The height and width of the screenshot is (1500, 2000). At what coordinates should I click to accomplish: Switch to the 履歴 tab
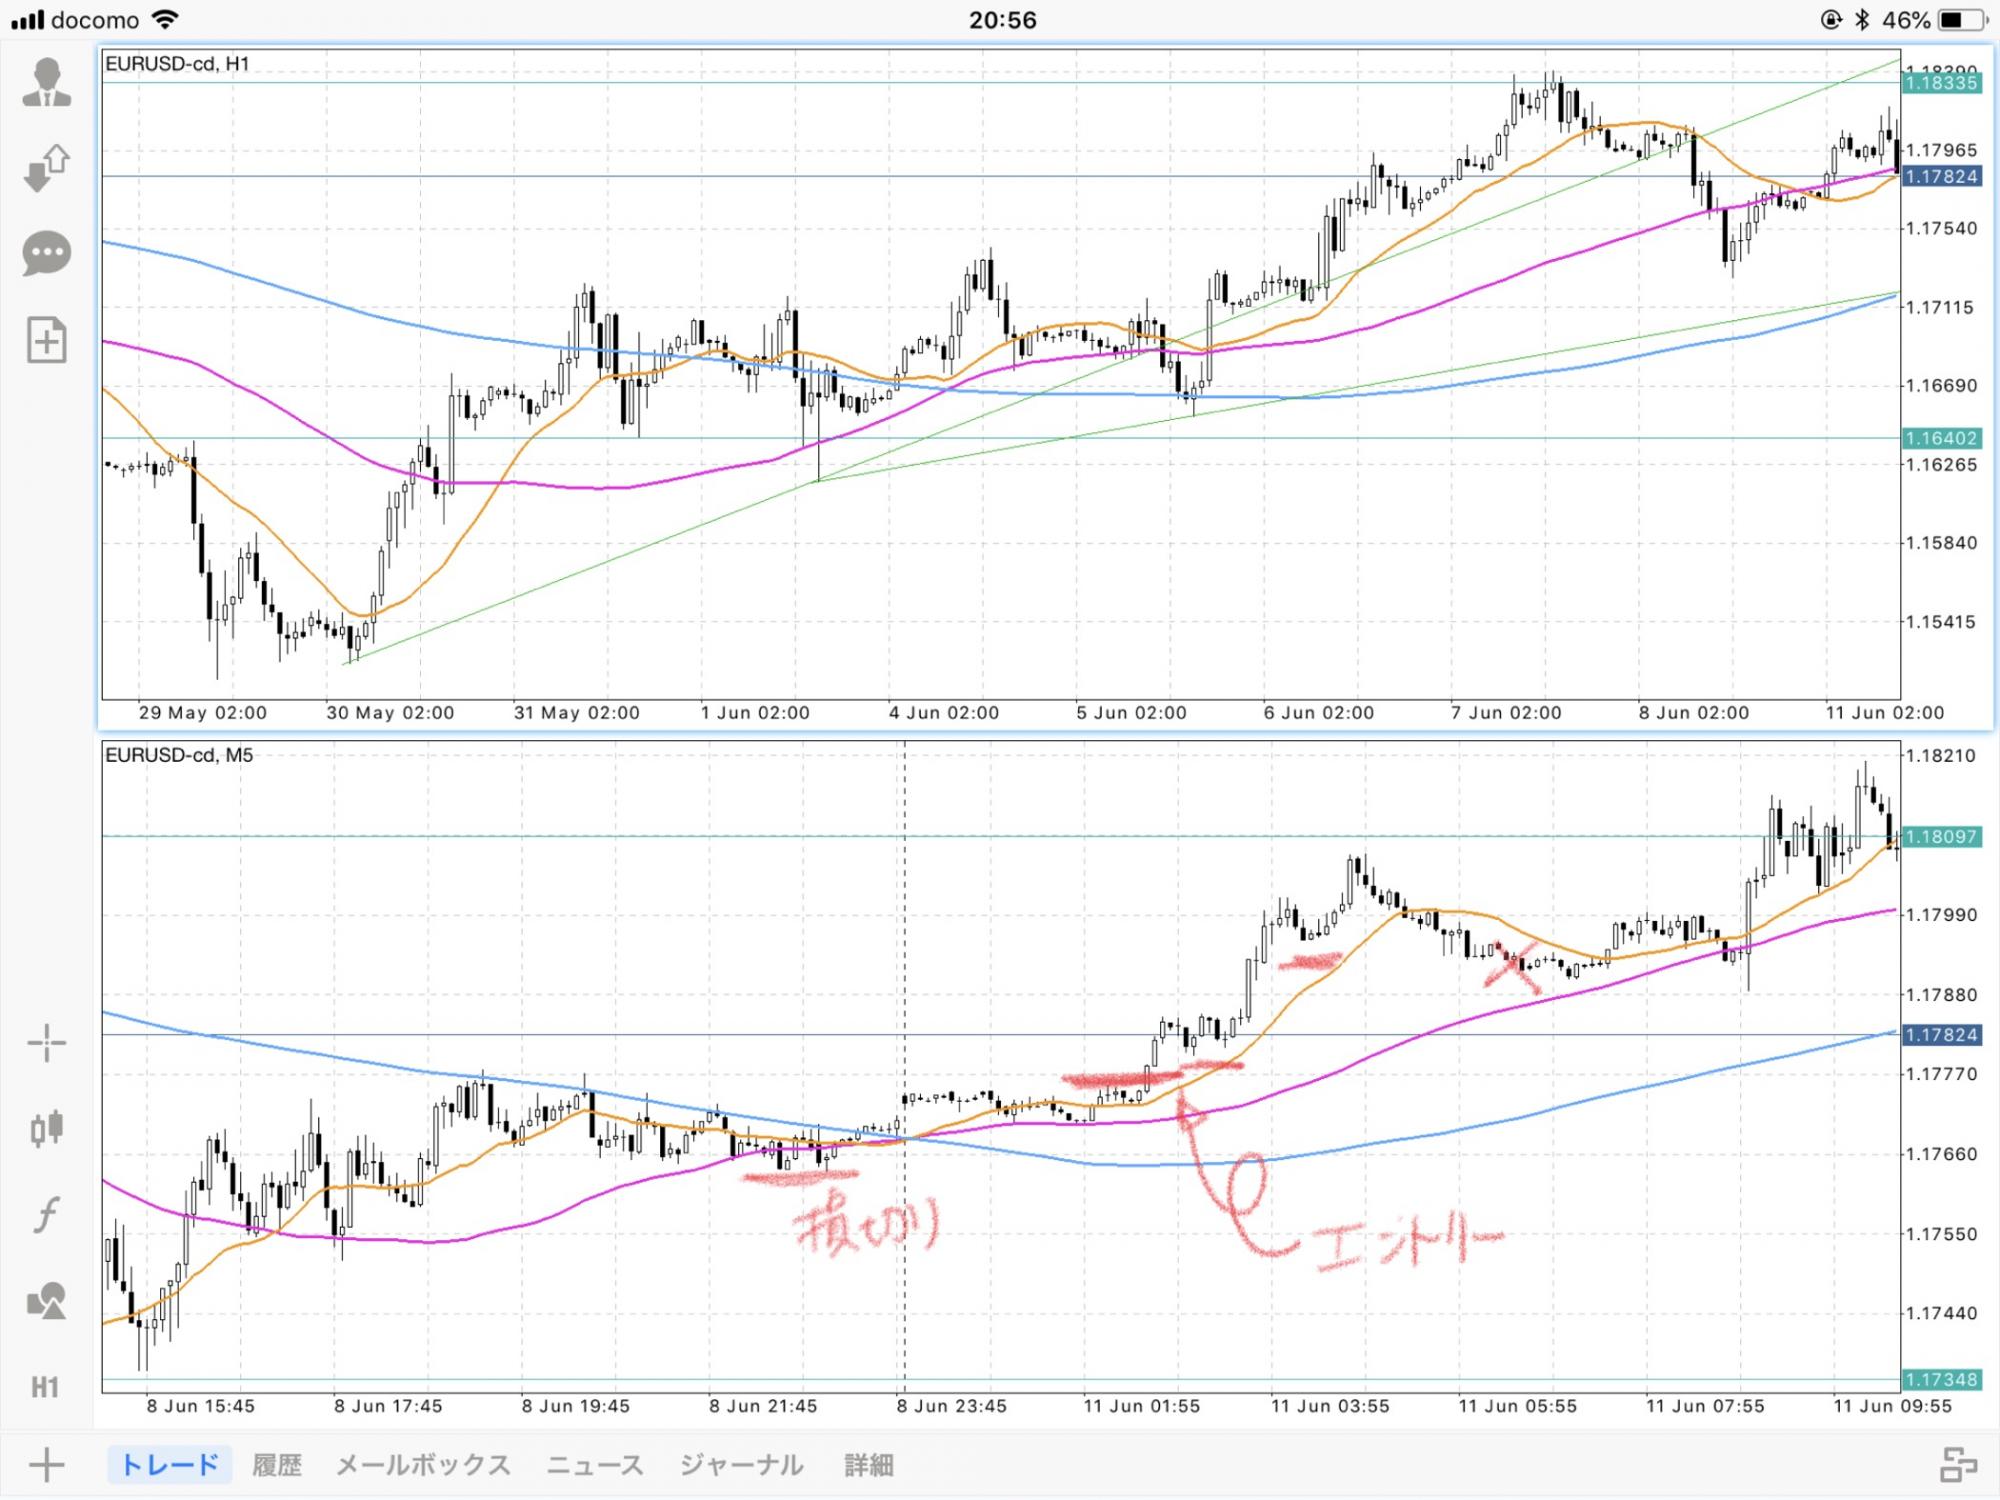tap(276, 1465)
